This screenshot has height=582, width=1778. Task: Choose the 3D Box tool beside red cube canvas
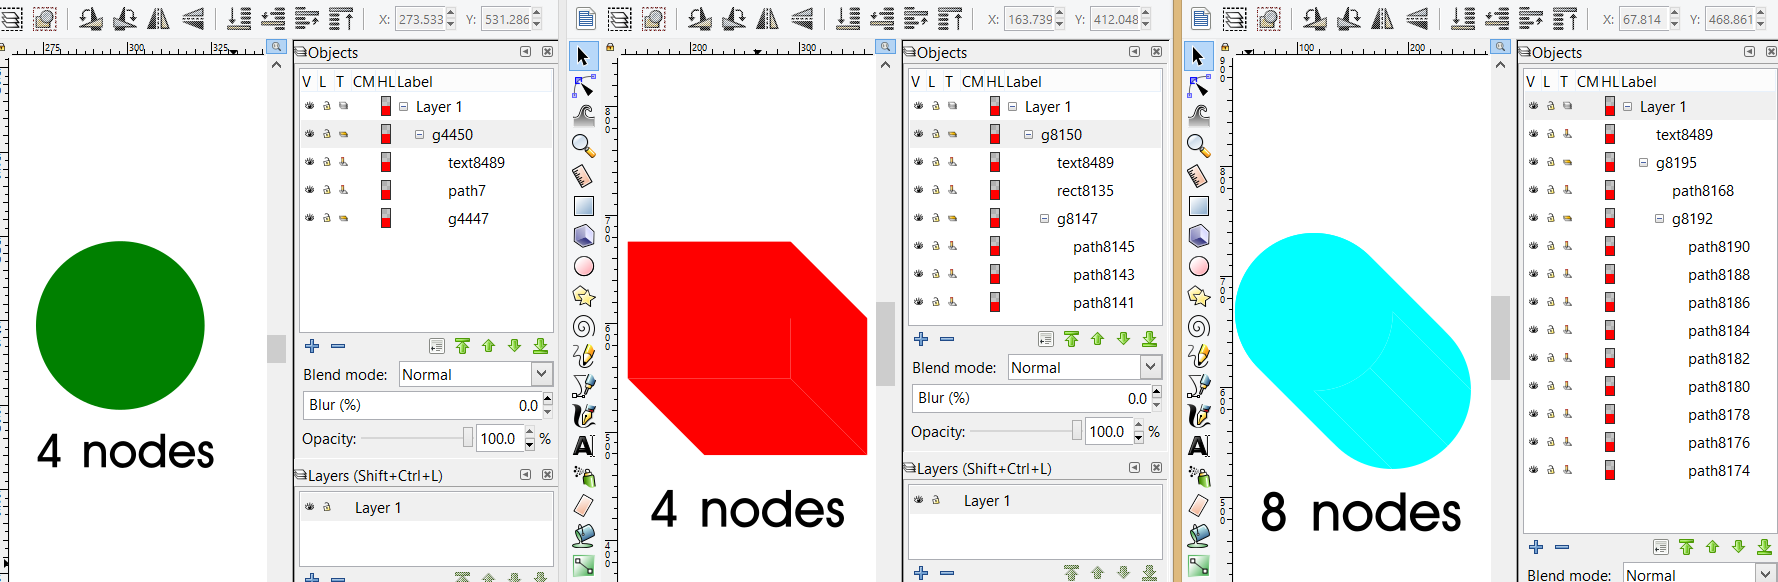584,236
